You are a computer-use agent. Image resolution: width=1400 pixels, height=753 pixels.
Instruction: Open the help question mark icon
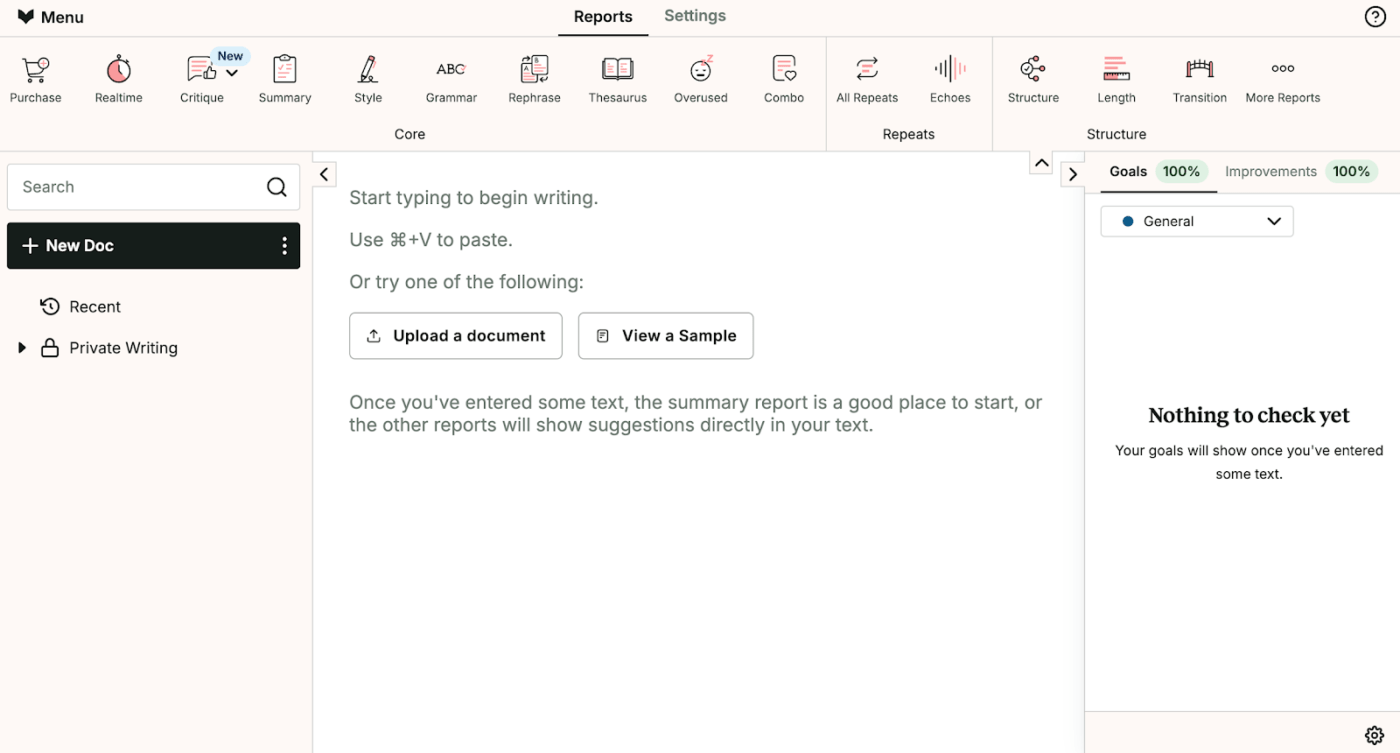coord(1375,17)
